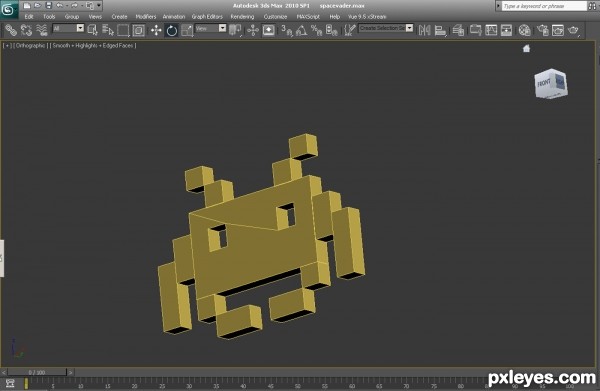This screenshot has height=391, width=600.
Task: Open the selection filter 'All' dropdown
Action: tap(80, 28)
